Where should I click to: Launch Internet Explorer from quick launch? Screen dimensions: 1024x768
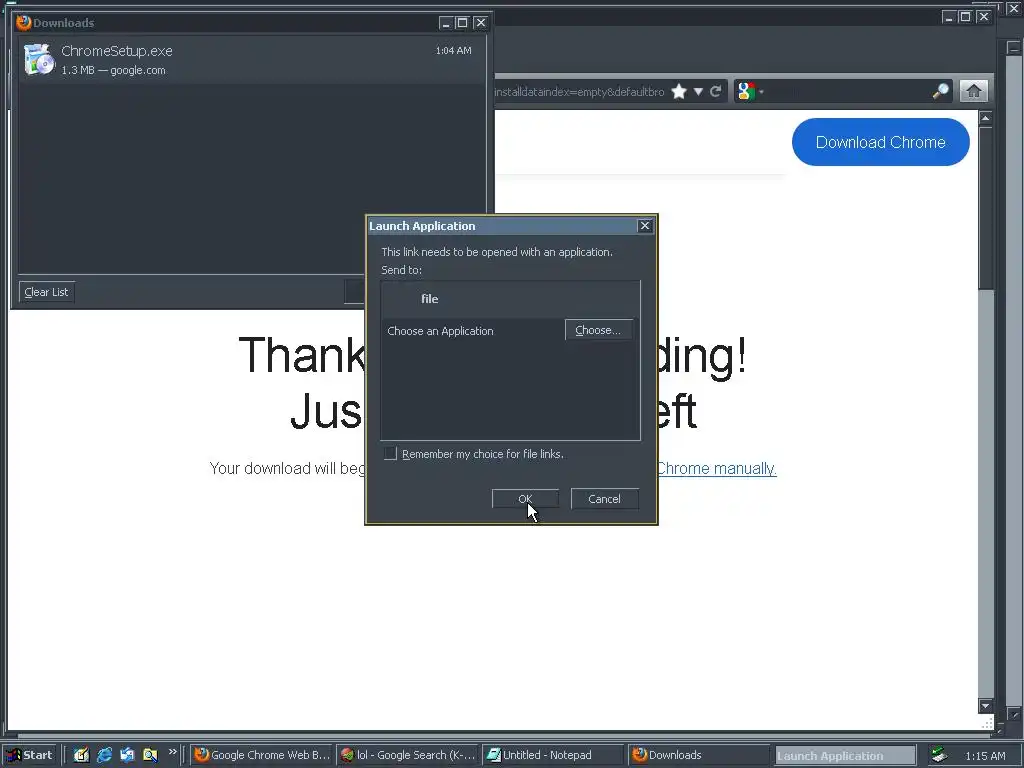[x=104, y=755]
